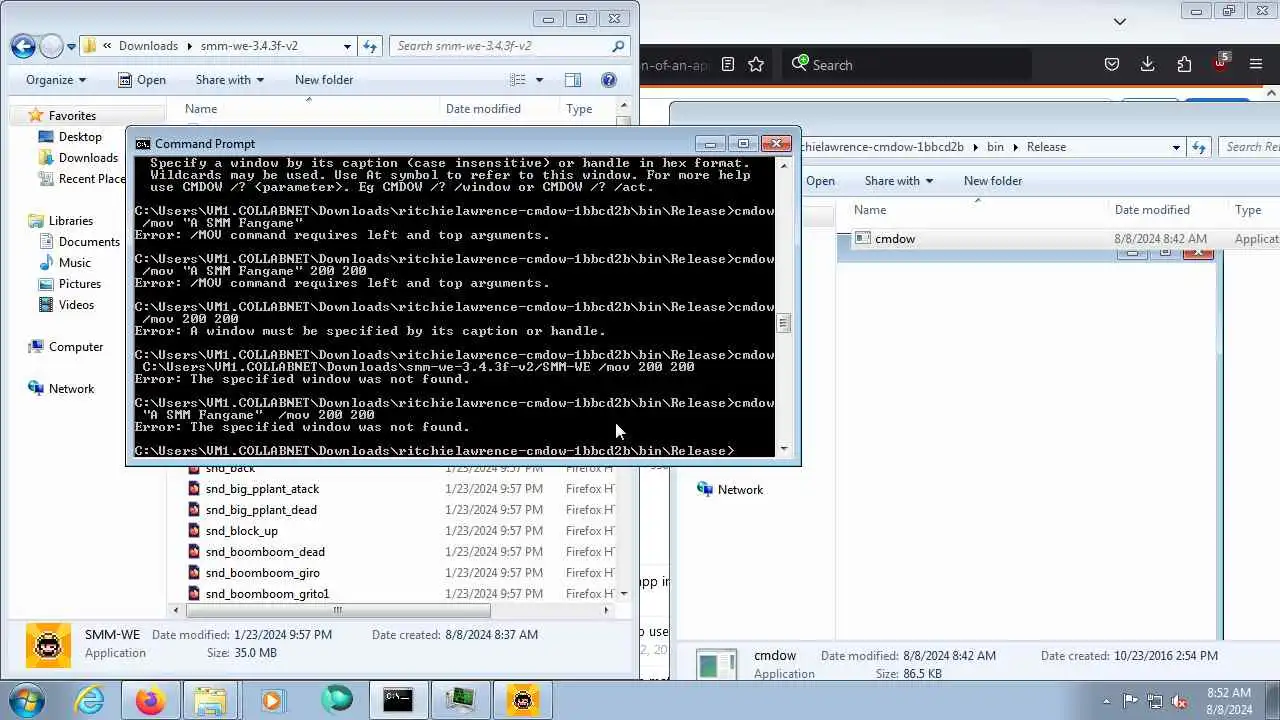Click the refresh icon beside the smm-we address bar
The image size is (1280, 720).
click(x=370, y=46)
